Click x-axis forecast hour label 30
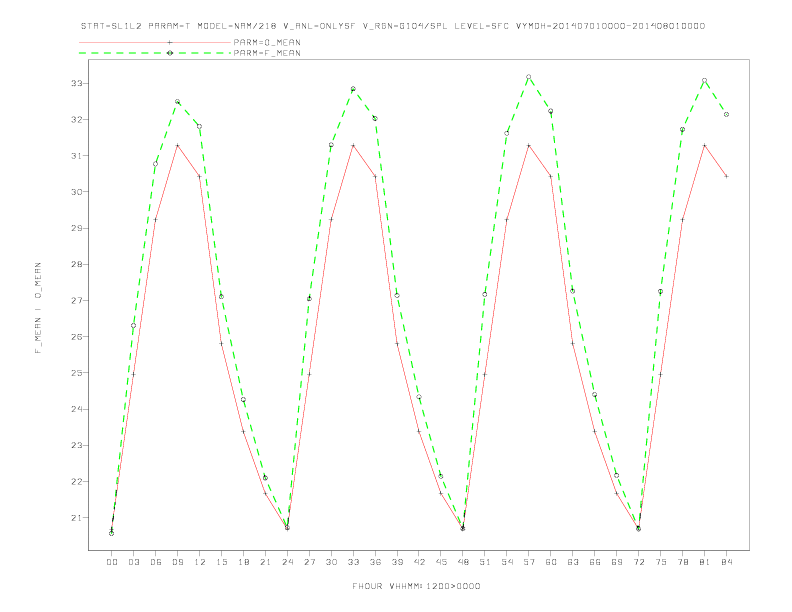Viewport: 792px width, 612px height. (331, 562)
